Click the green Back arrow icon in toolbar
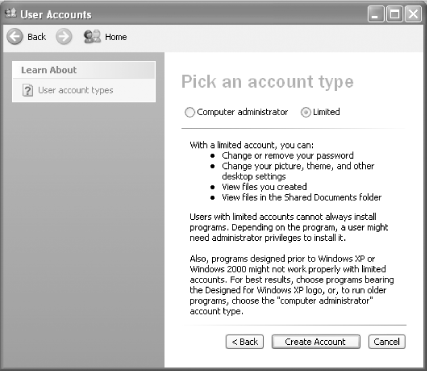The width and height of the screenshot is (427, 371). [15, 37]
